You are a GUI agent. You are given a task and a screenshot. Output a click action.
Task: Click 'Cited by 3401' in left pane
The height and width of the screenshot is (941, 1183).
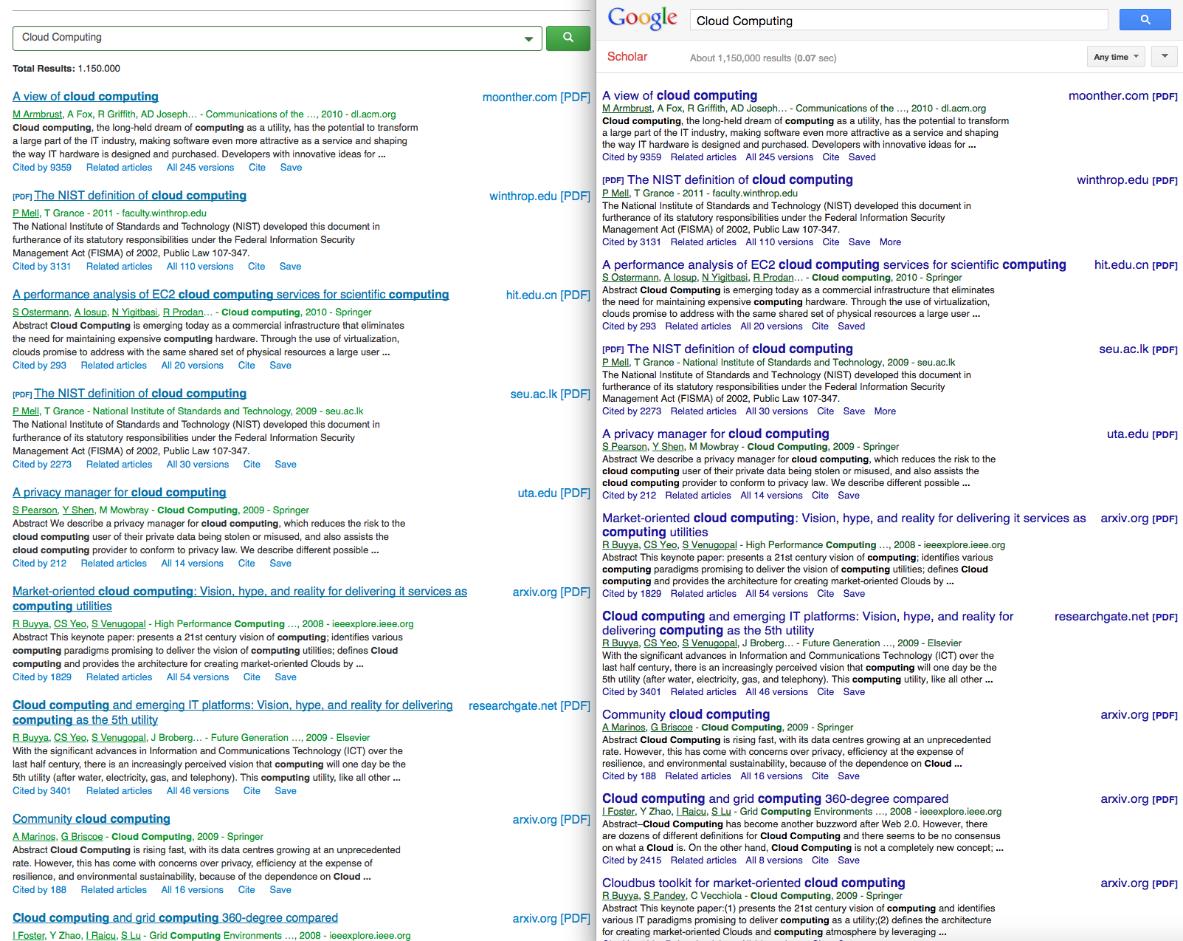pyautogui.click(x=42, y=791)
